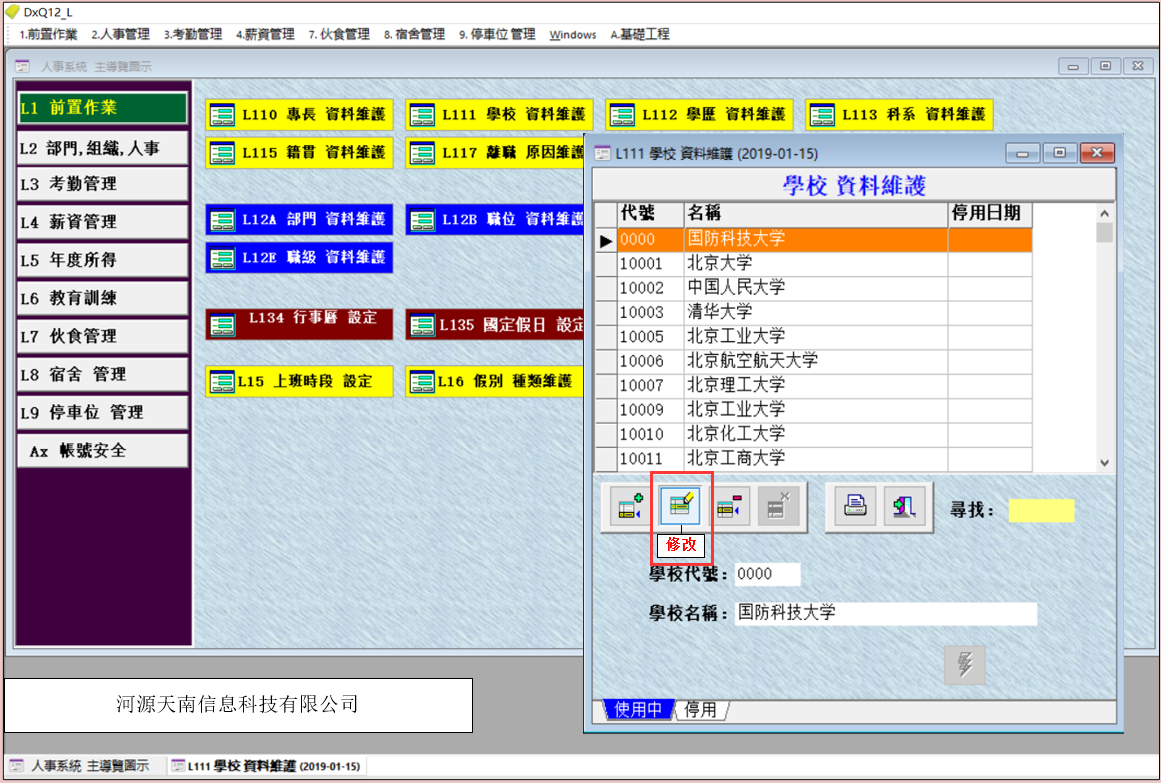
Task: Select L3 考勤管理 in sidebar
Action: pyautogui.click(x=102, y=184)
